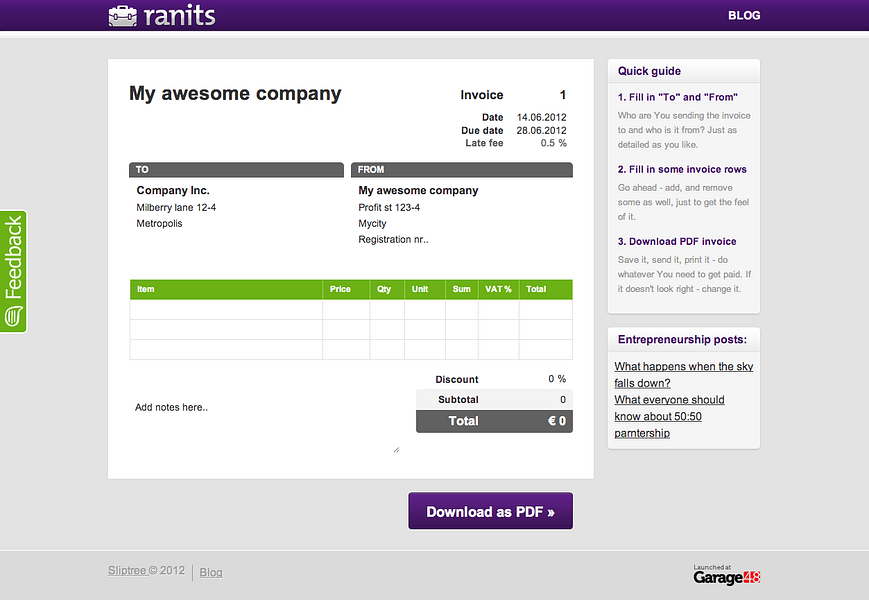Click first row Item cell
This screenshot has height=600, width=869.
pyautogui.click(x=226, y=310)
